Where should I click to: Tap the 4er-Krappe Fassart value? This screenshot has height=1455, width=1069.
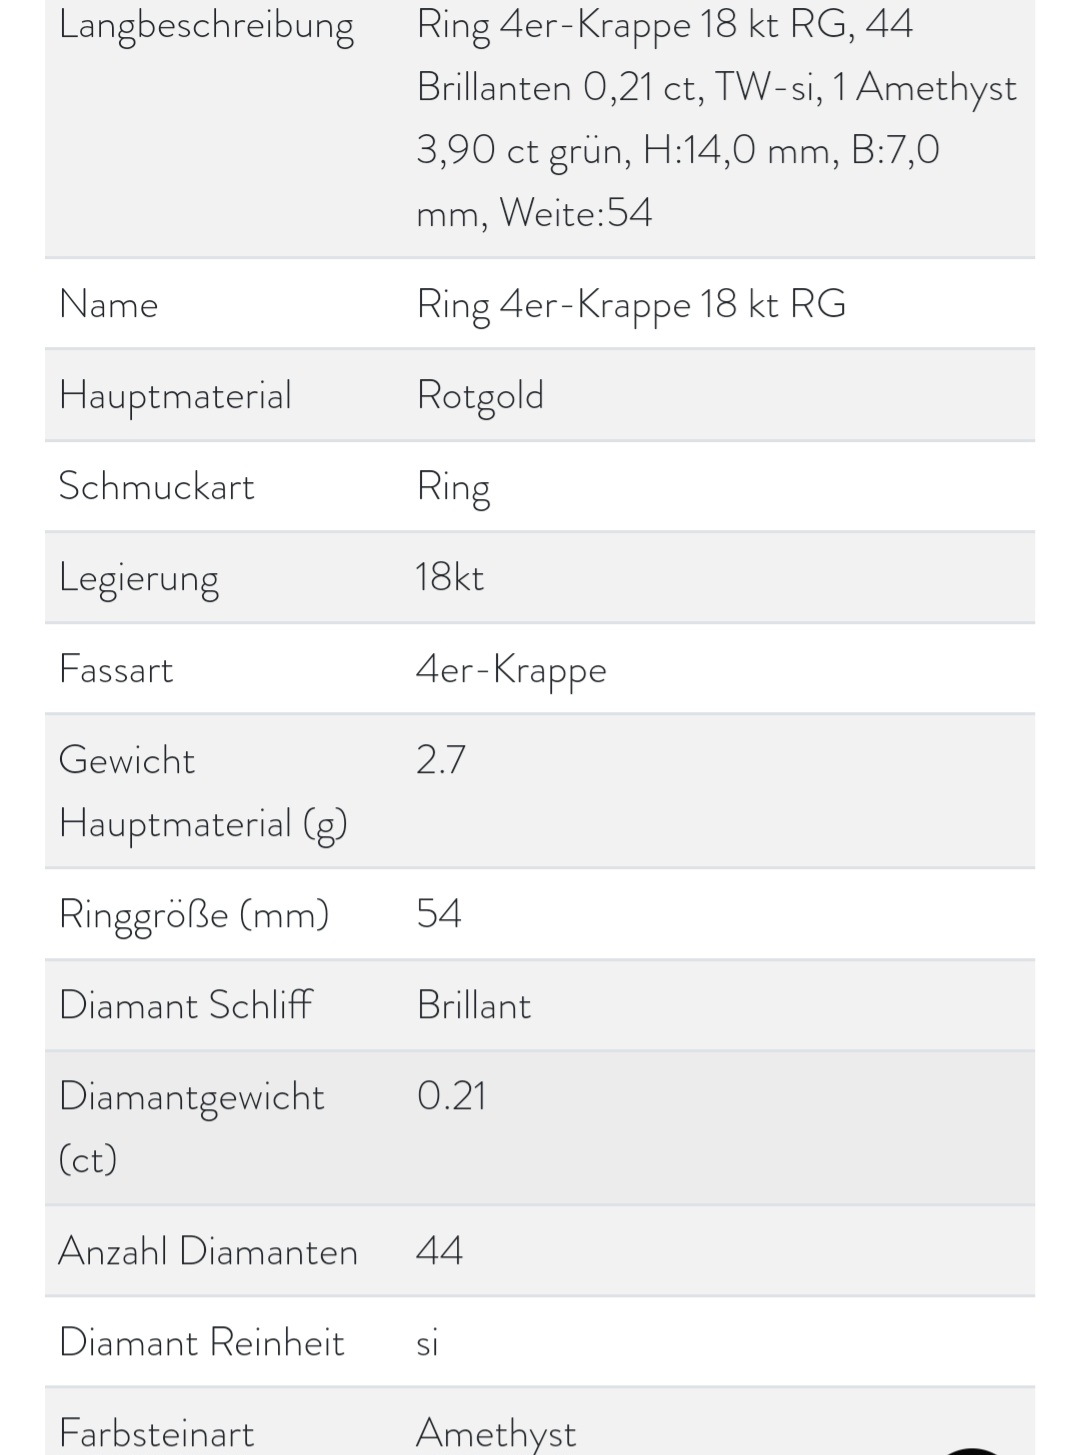(x=511, y=671)
